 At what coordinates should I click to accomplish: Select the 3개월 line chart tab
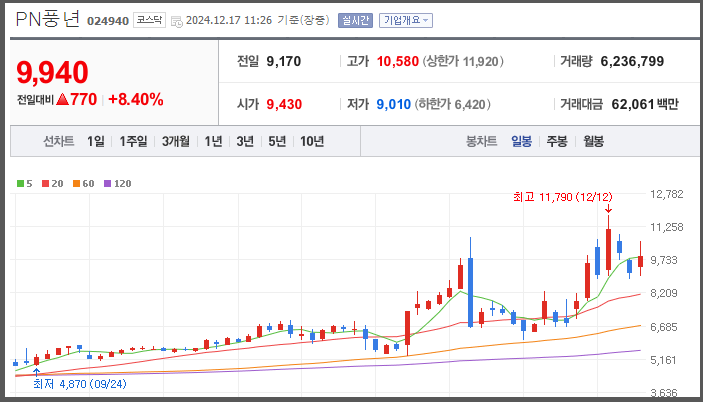tap(176, 142)
